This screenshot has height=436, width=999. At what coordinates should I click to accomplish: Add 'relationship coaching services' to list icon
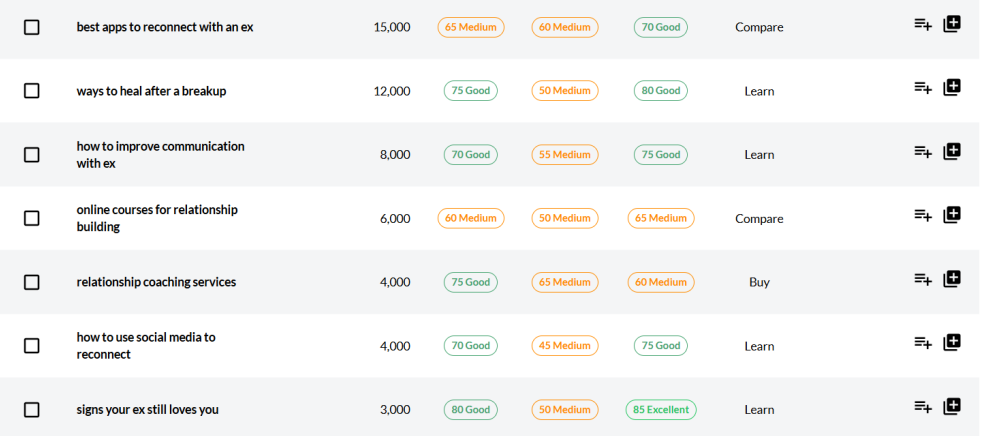pos(922,279)
